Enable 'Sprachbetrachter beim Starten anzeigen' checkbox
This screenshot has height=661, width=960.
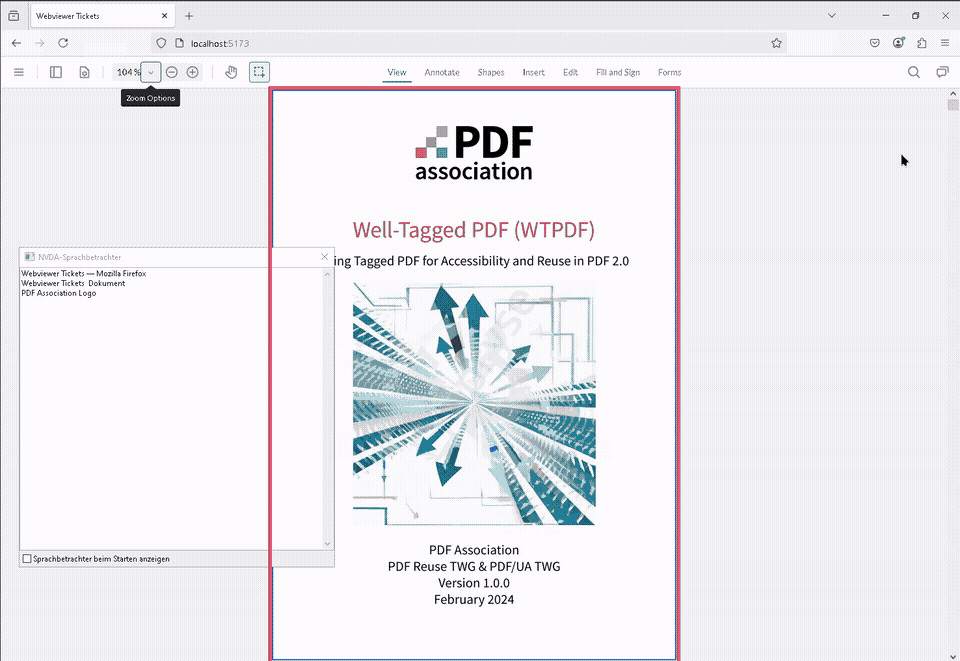(27, 559)
